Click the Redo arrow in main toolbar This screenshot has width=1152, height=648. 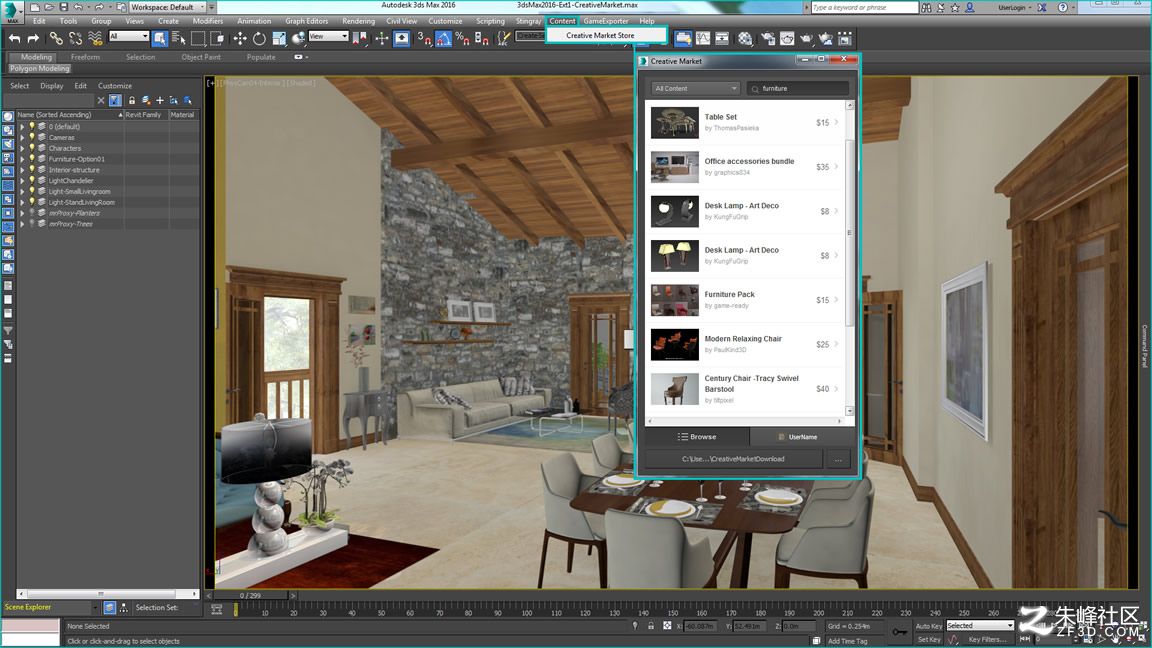33,38
